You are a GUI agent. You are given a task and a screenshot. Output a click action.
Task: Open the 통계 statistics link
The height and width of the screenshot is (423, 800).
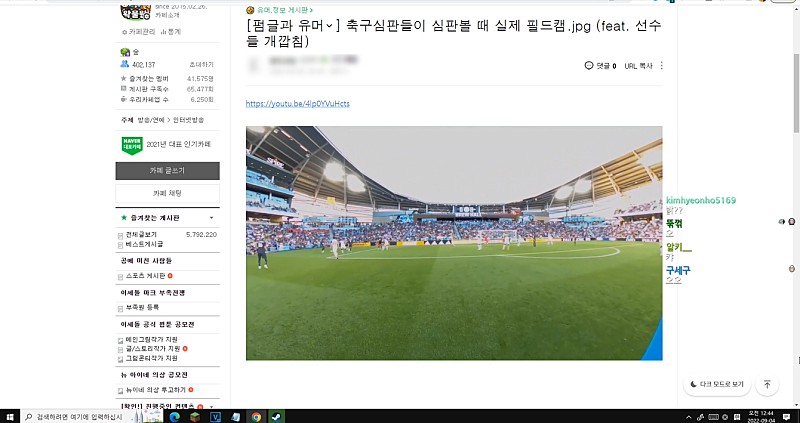coord(171,32)
